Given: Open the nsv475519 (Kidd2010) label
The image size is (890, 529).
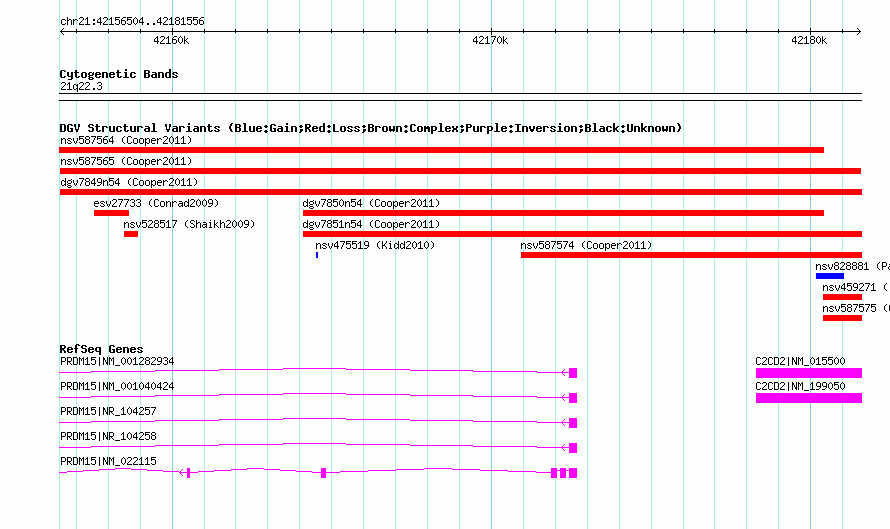Looking at the screenshot, I should [x=375, y=245].
